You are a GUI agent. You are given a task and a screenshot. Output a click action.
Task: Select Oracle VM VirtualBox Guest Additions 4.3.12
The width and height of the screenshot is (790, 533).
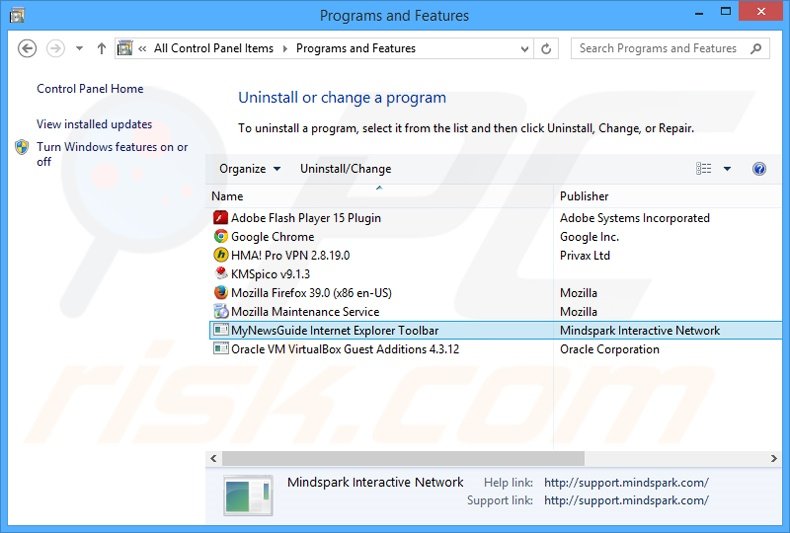pos(345,349)
